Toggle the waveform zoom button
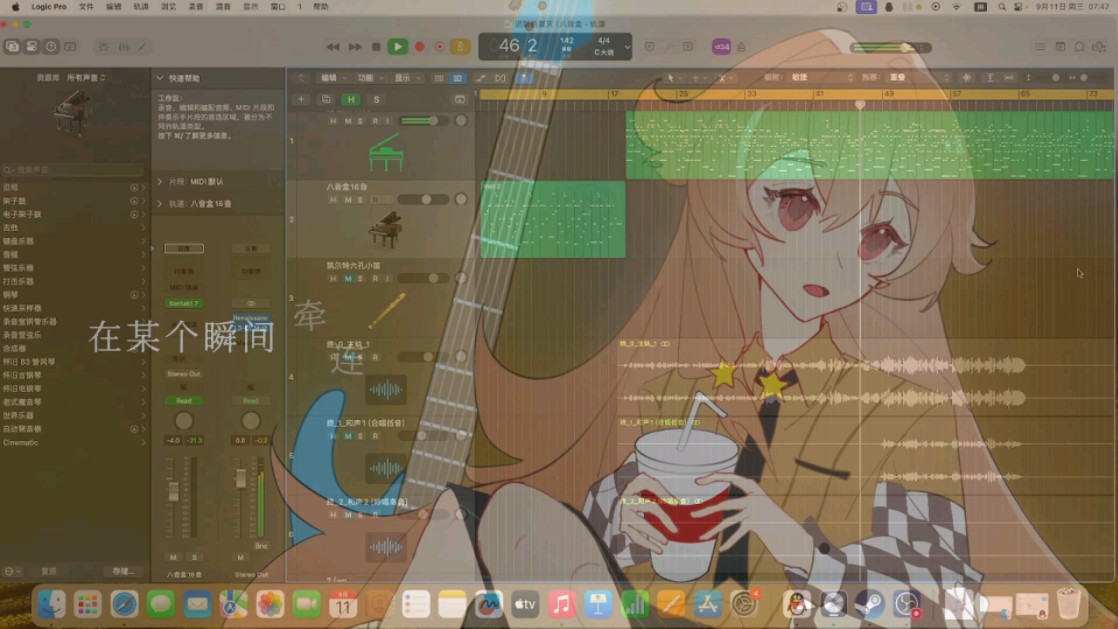 tap(966, 78)
